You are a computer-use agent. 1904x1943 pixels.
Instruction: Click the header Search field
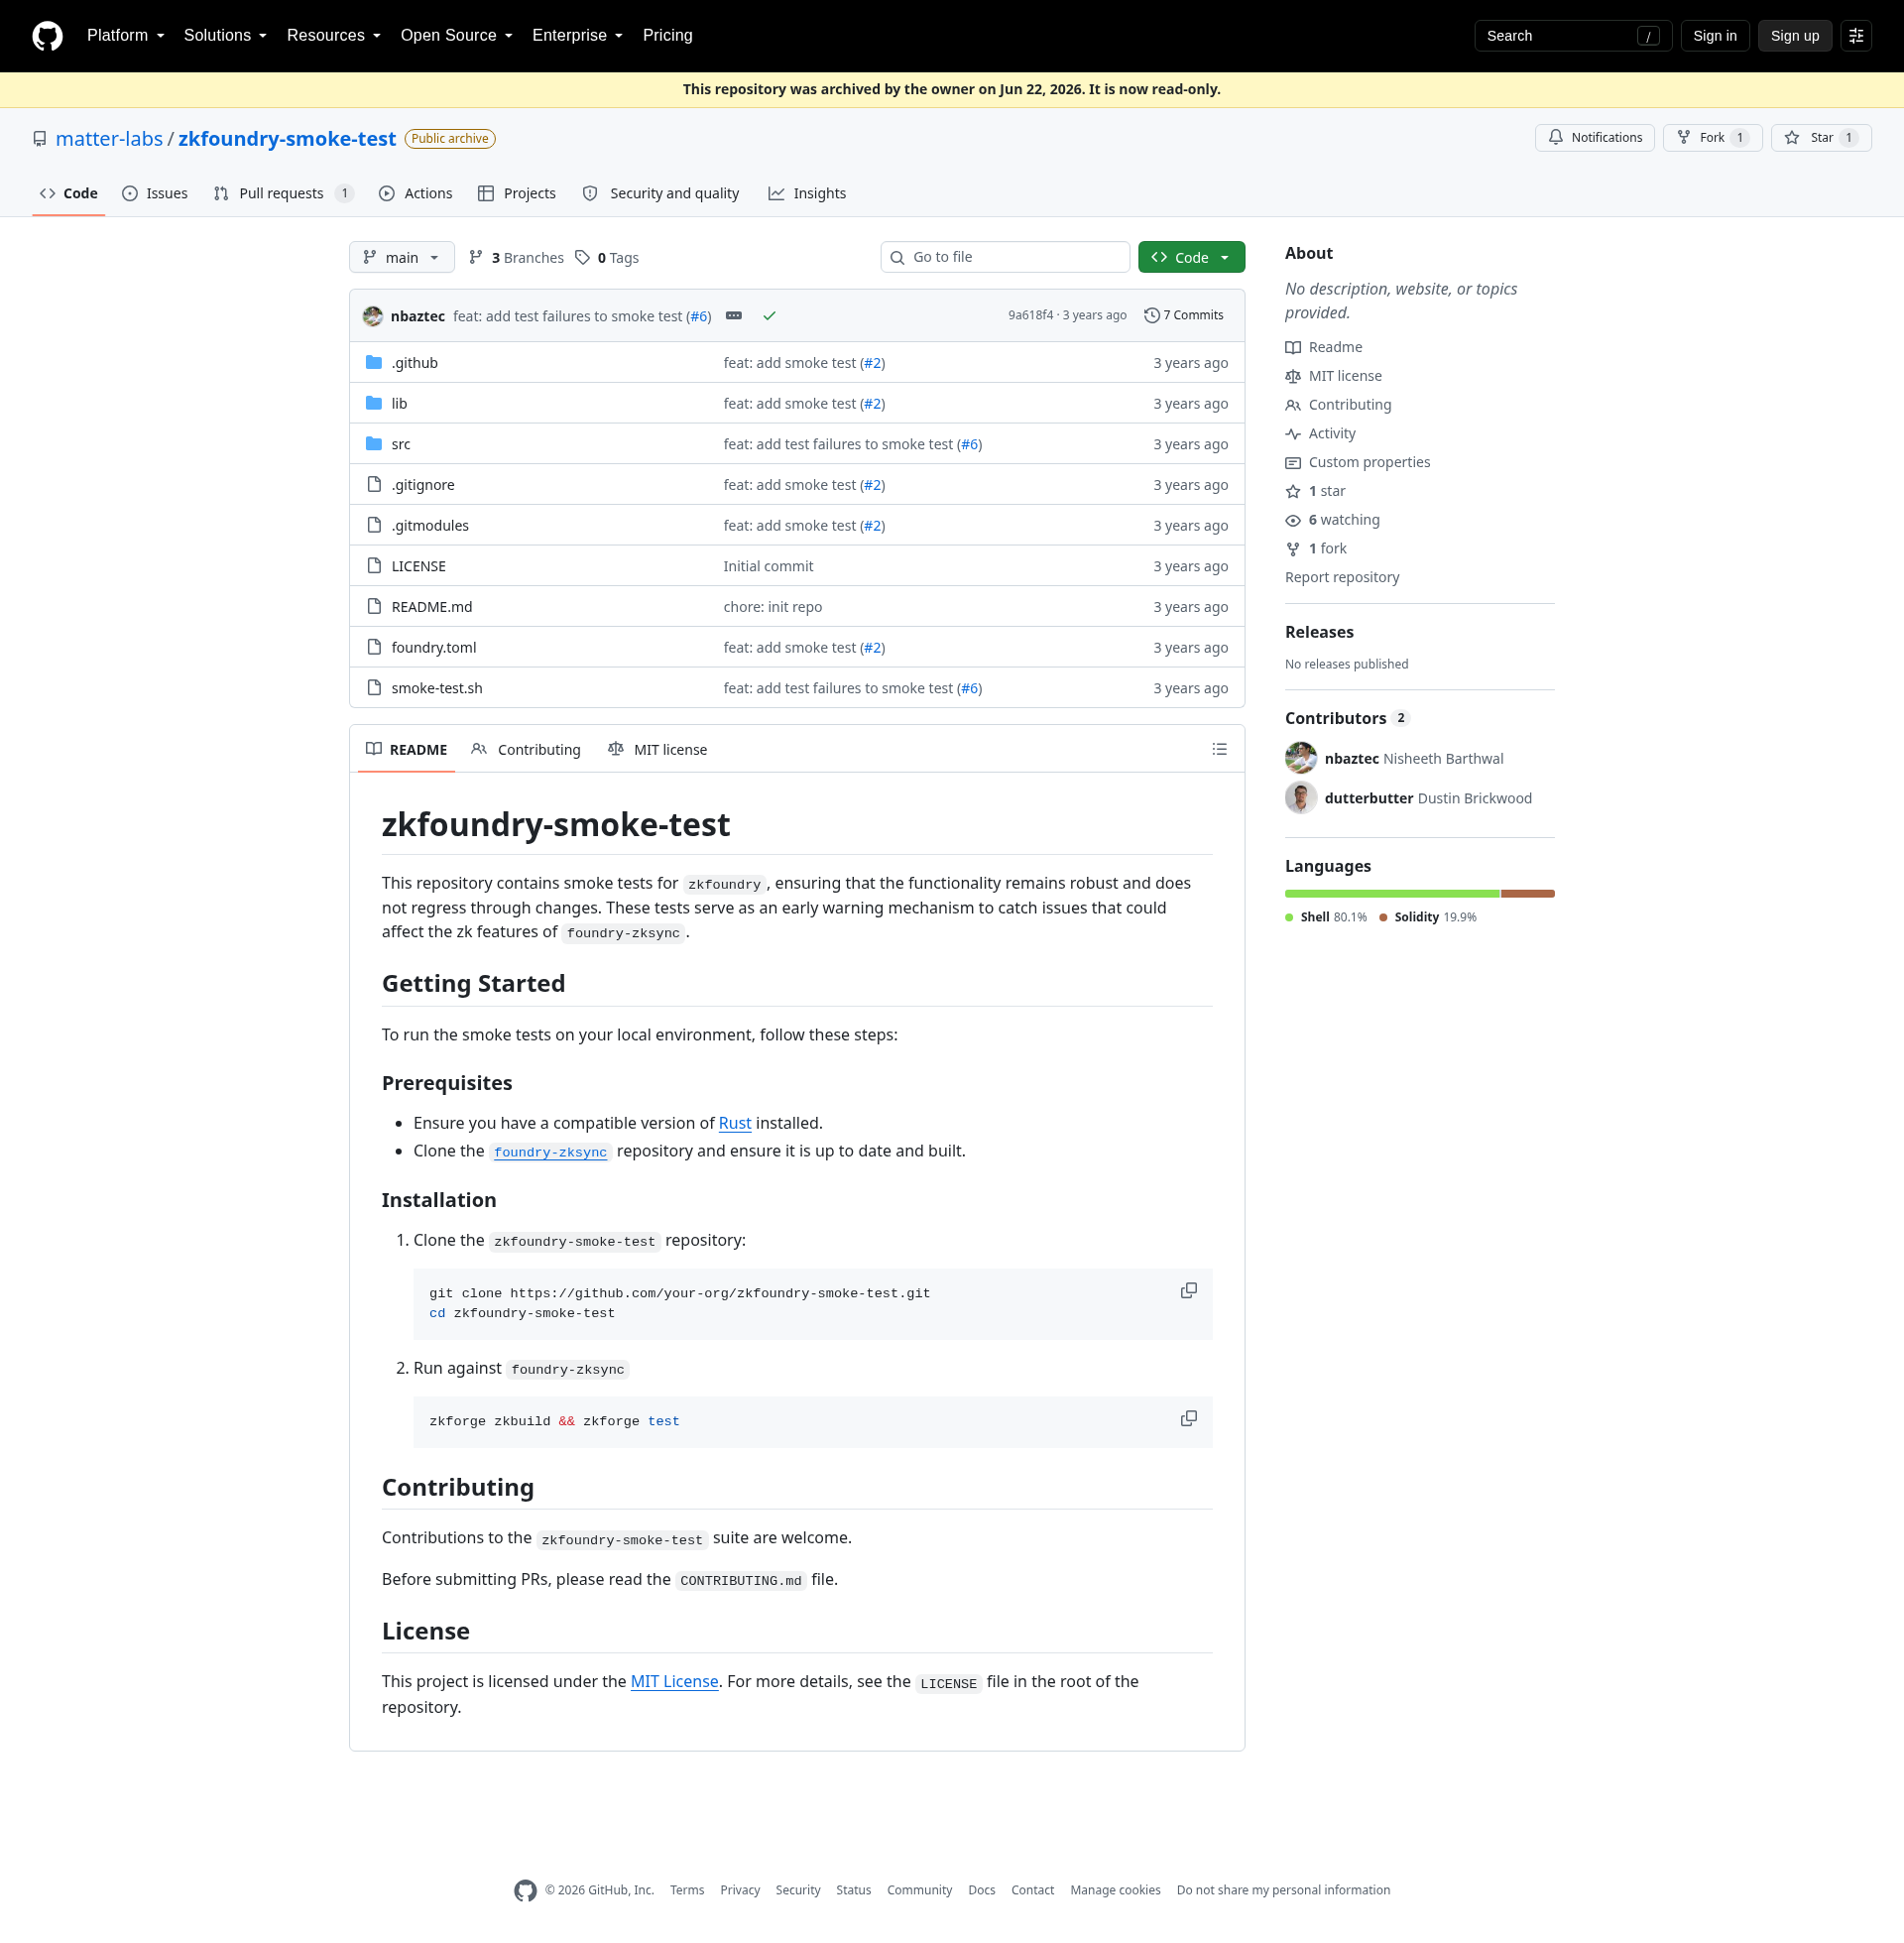[1573, 36]
